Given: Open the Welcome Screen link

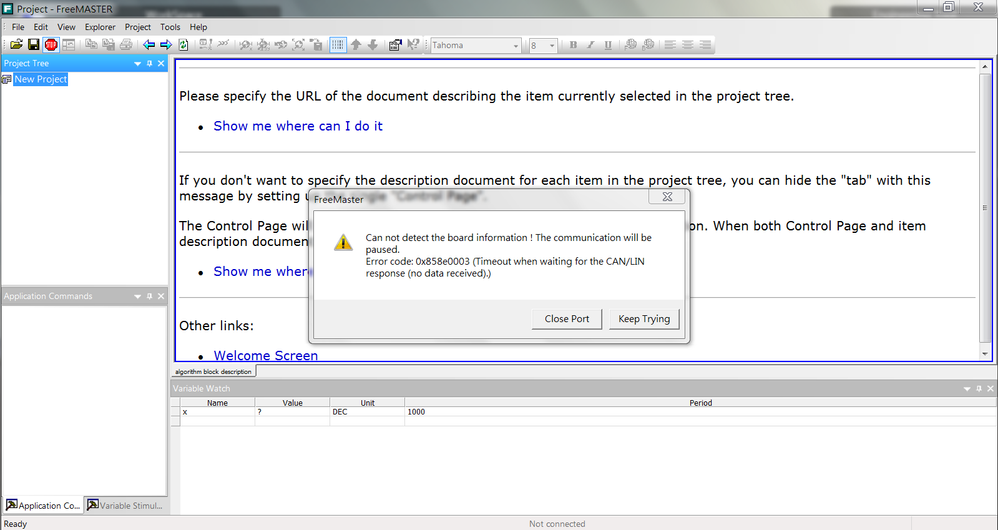Looking at the screenshot, I should pyautogui.click(x=265, y=355).
